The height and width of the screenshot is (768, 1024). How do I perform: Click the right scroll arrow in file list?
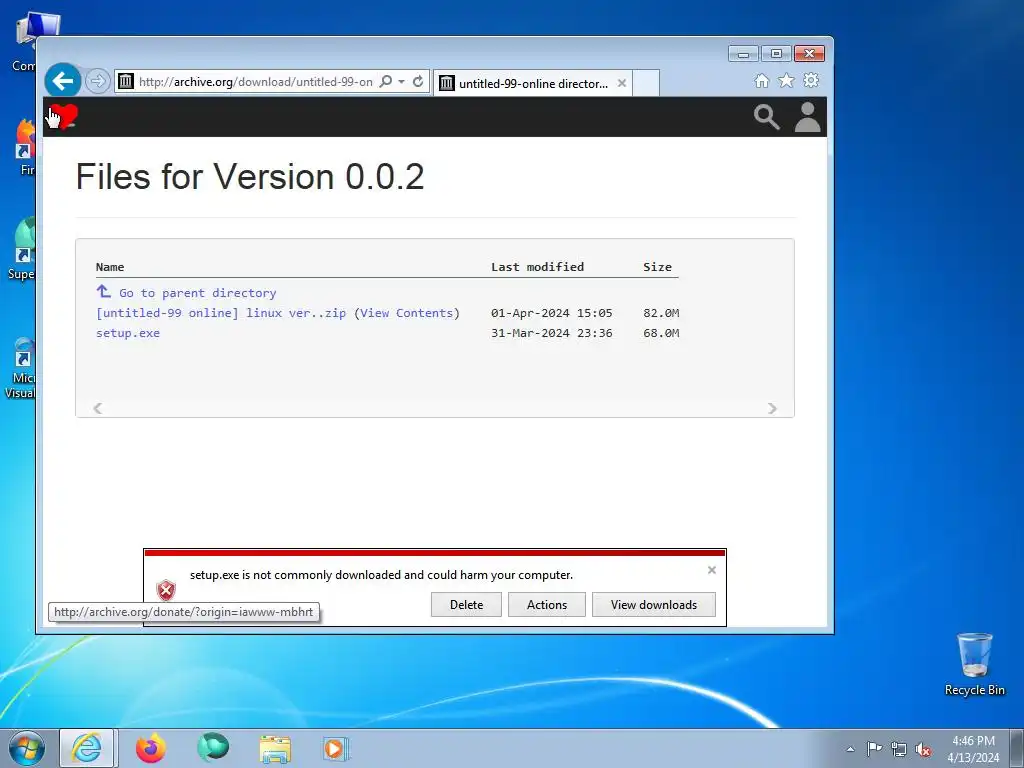point(773,408)
